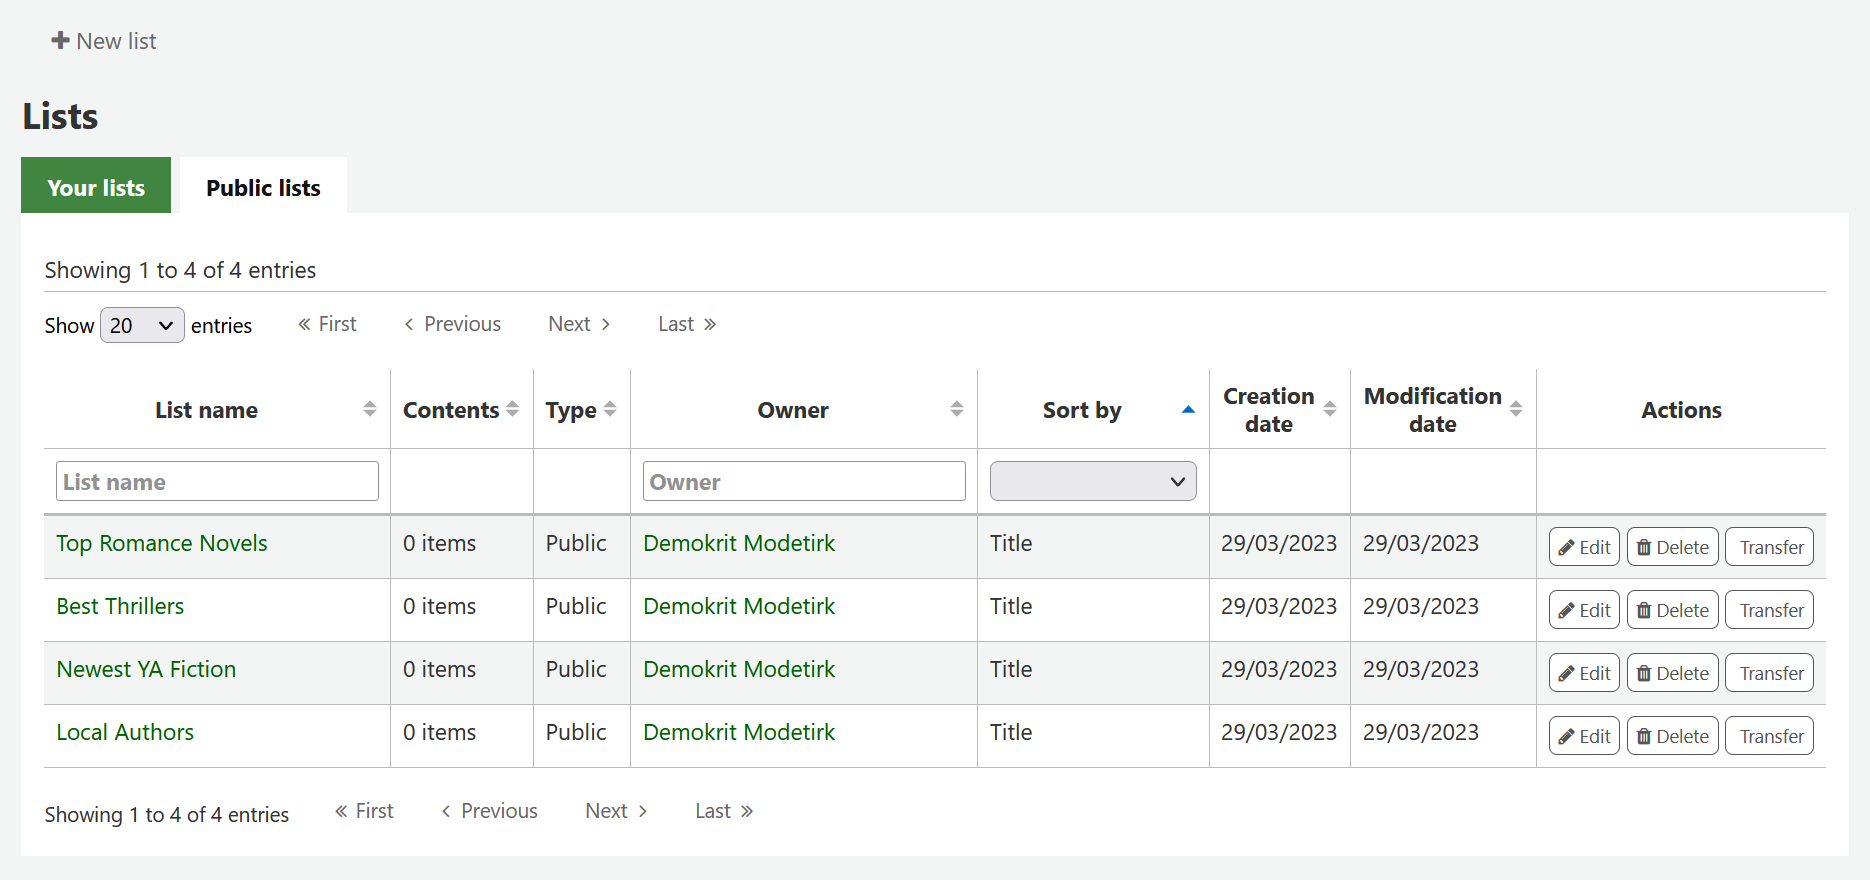The height and width of the screenshot is (880, 1870).
Task: Go to Next page in top pagination
Action: [x=579, y=324]
